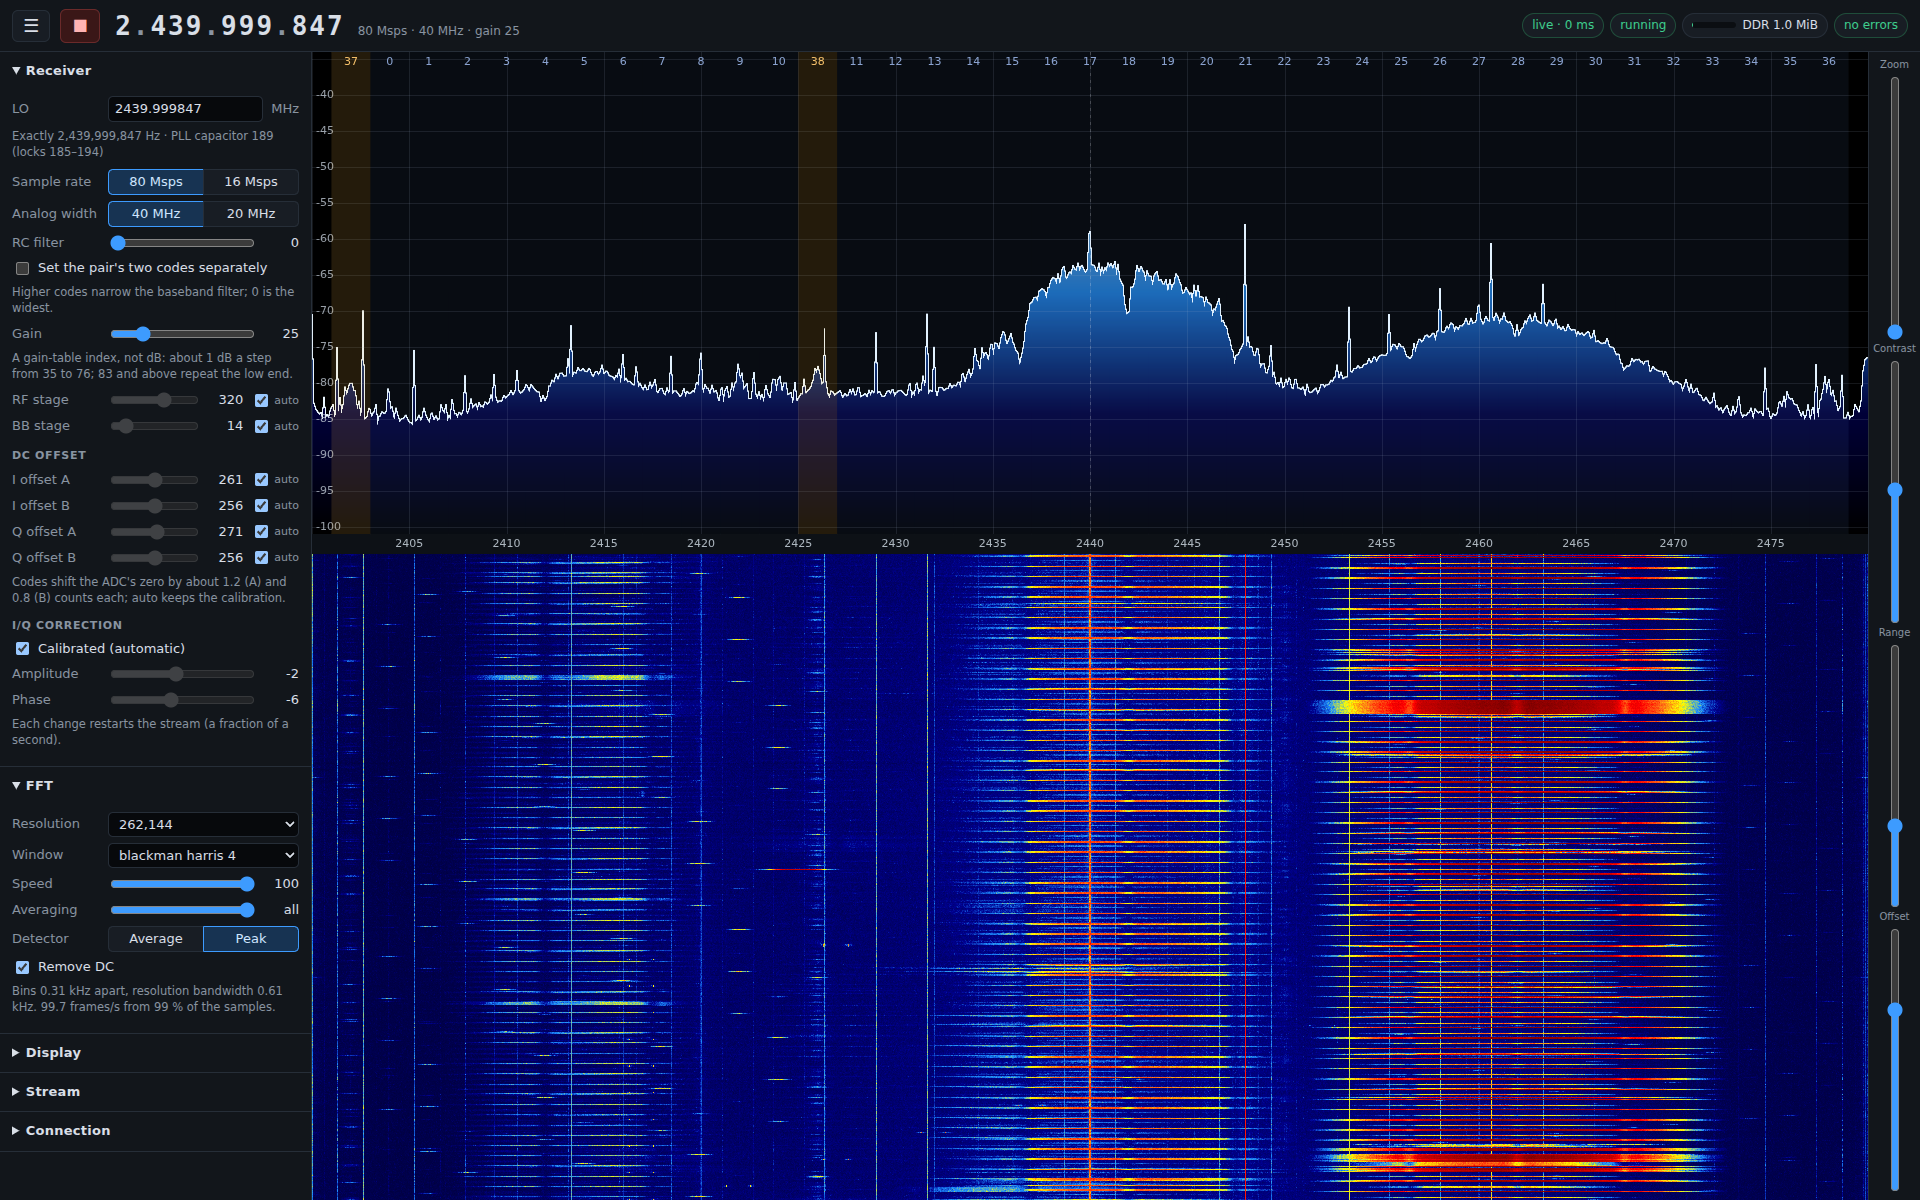Image resolution: width=1920 pixels, height=1200 pixels.
Task: Select 16 Msps sample rate
Action: pyautogui.click(x=251, y=181)
